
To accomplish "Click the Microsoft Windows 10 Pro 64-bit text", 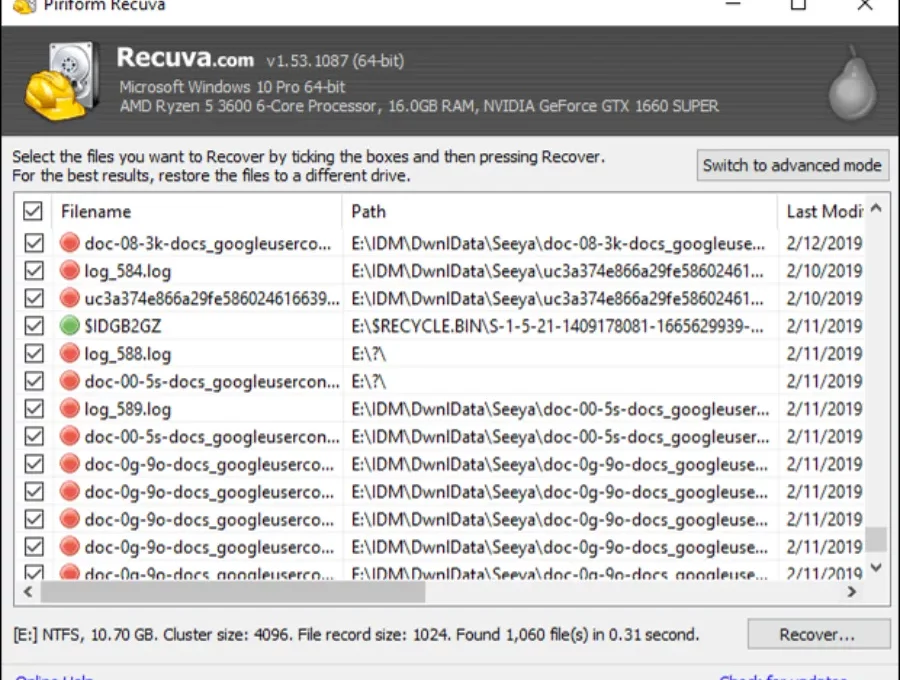I will [x=232, y=87].
